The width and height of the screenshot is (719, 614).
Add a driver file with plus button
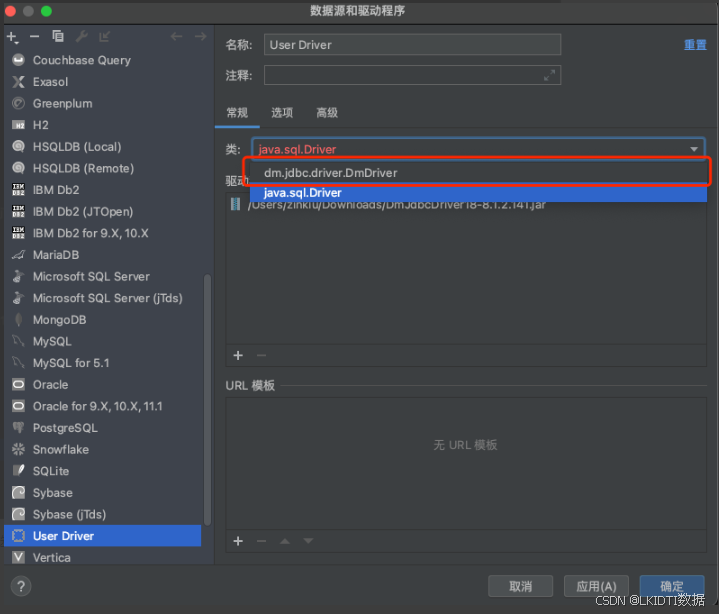(238, 355)
